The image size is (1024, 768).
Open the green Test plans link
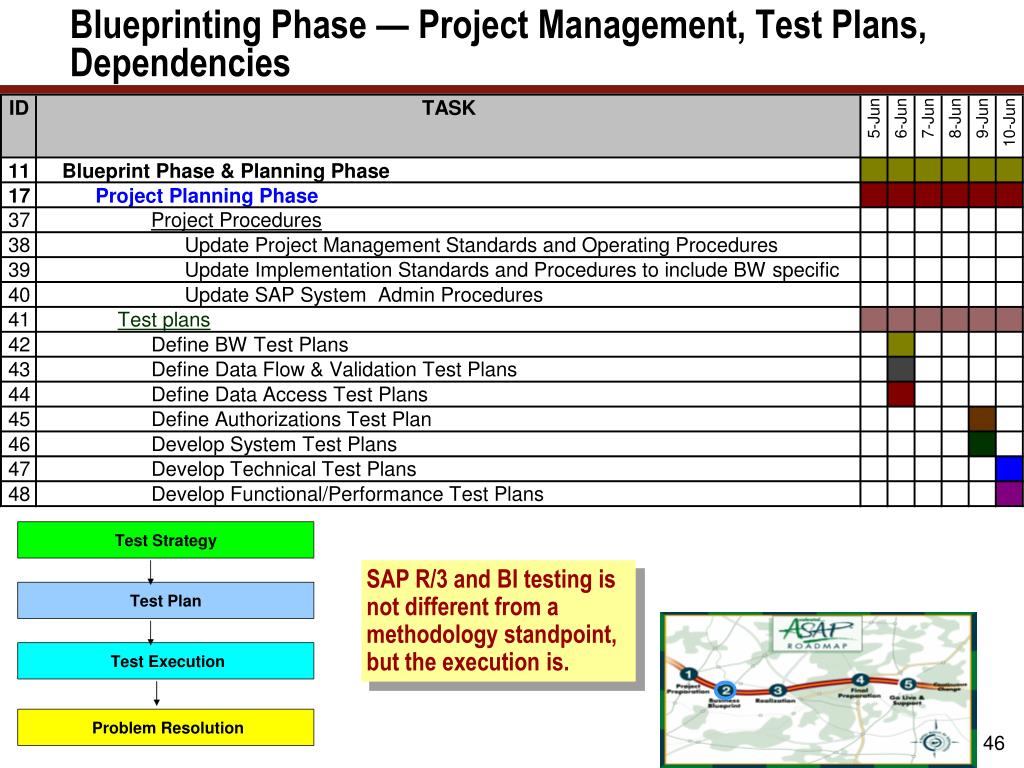click(164, 320)
